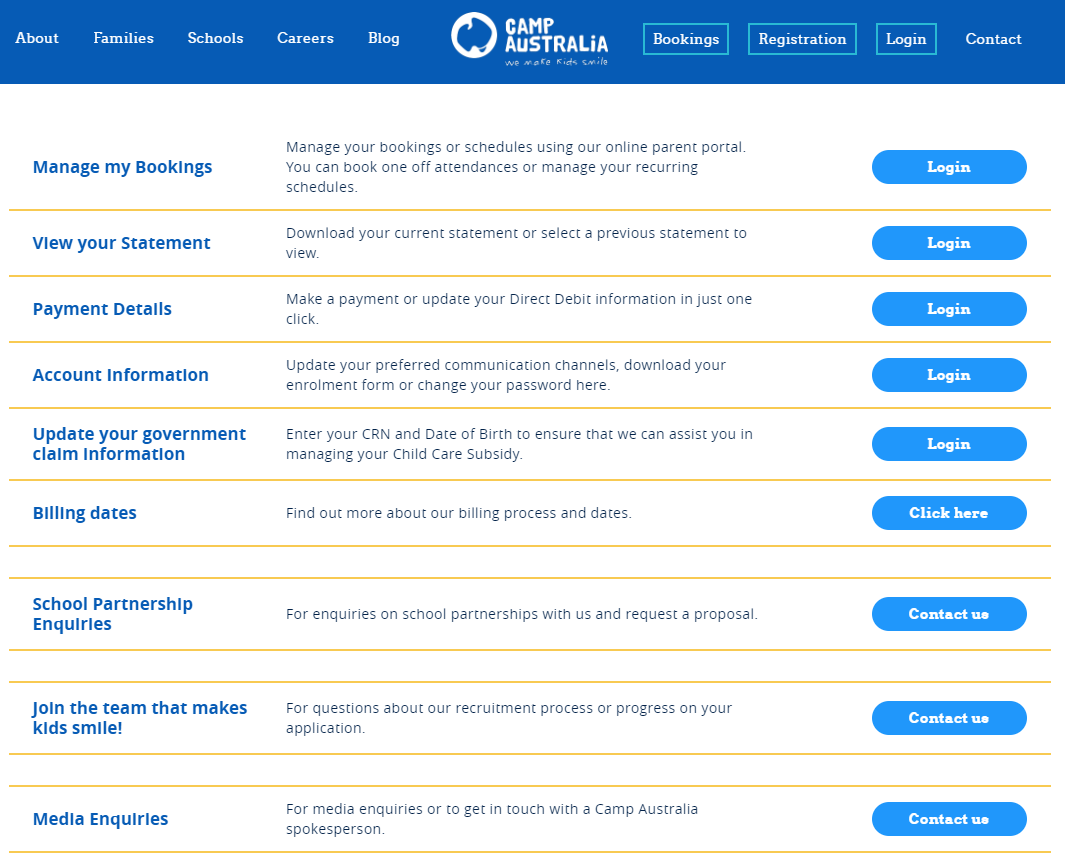Open the Schools navigation link
1065x861 pixels.
click(215, 38)
